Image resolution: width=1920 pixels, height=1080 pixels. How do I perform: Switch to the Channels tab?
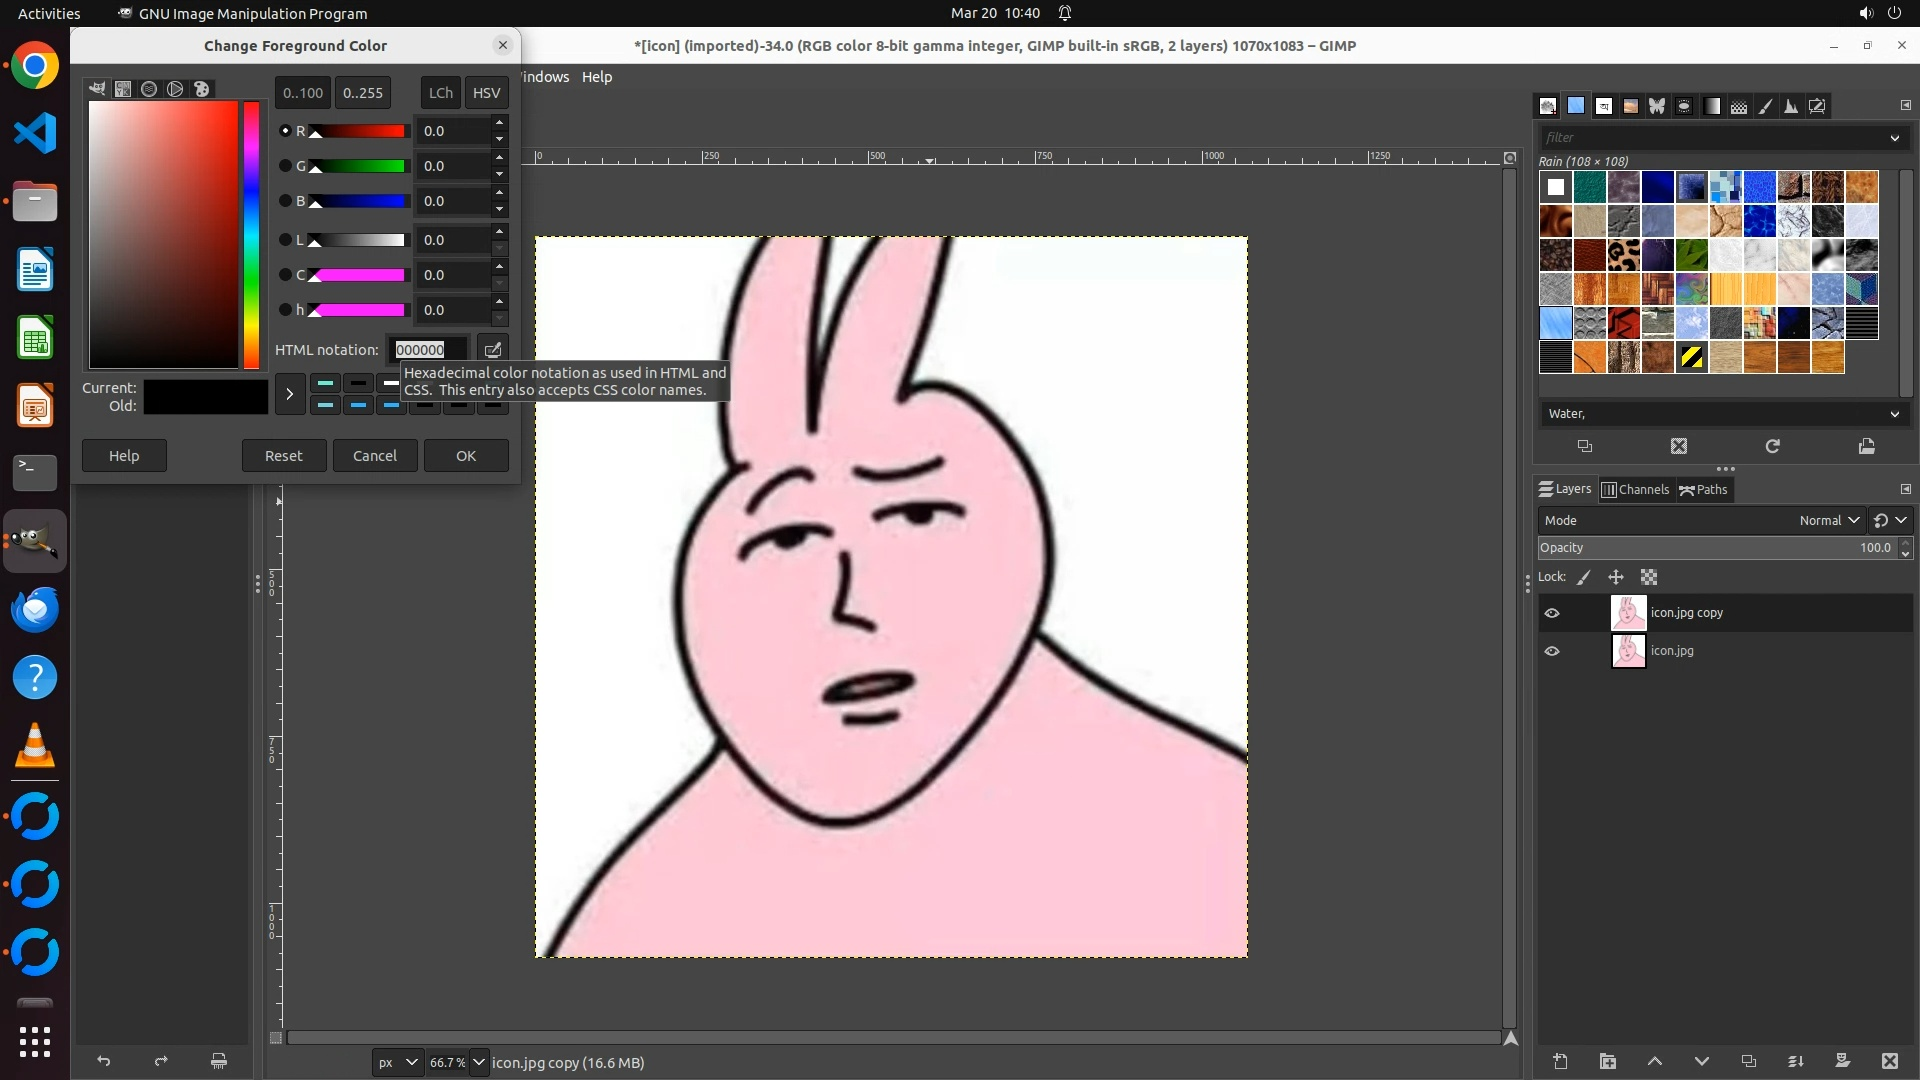(1635, 489)
